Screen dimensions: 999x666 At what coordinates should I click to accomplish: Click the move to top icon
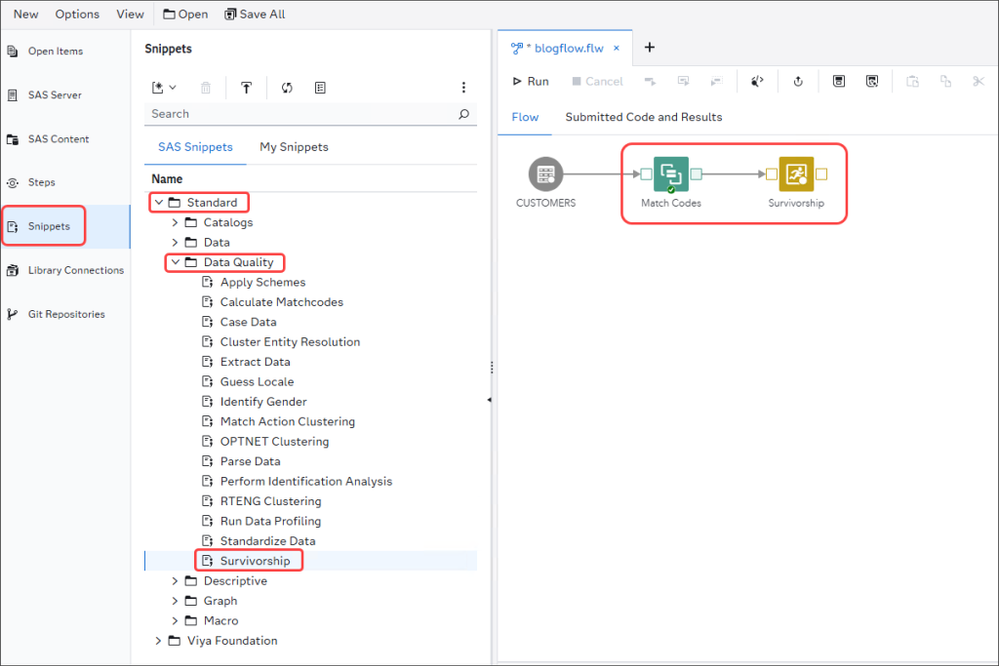[x=246, y=88]
